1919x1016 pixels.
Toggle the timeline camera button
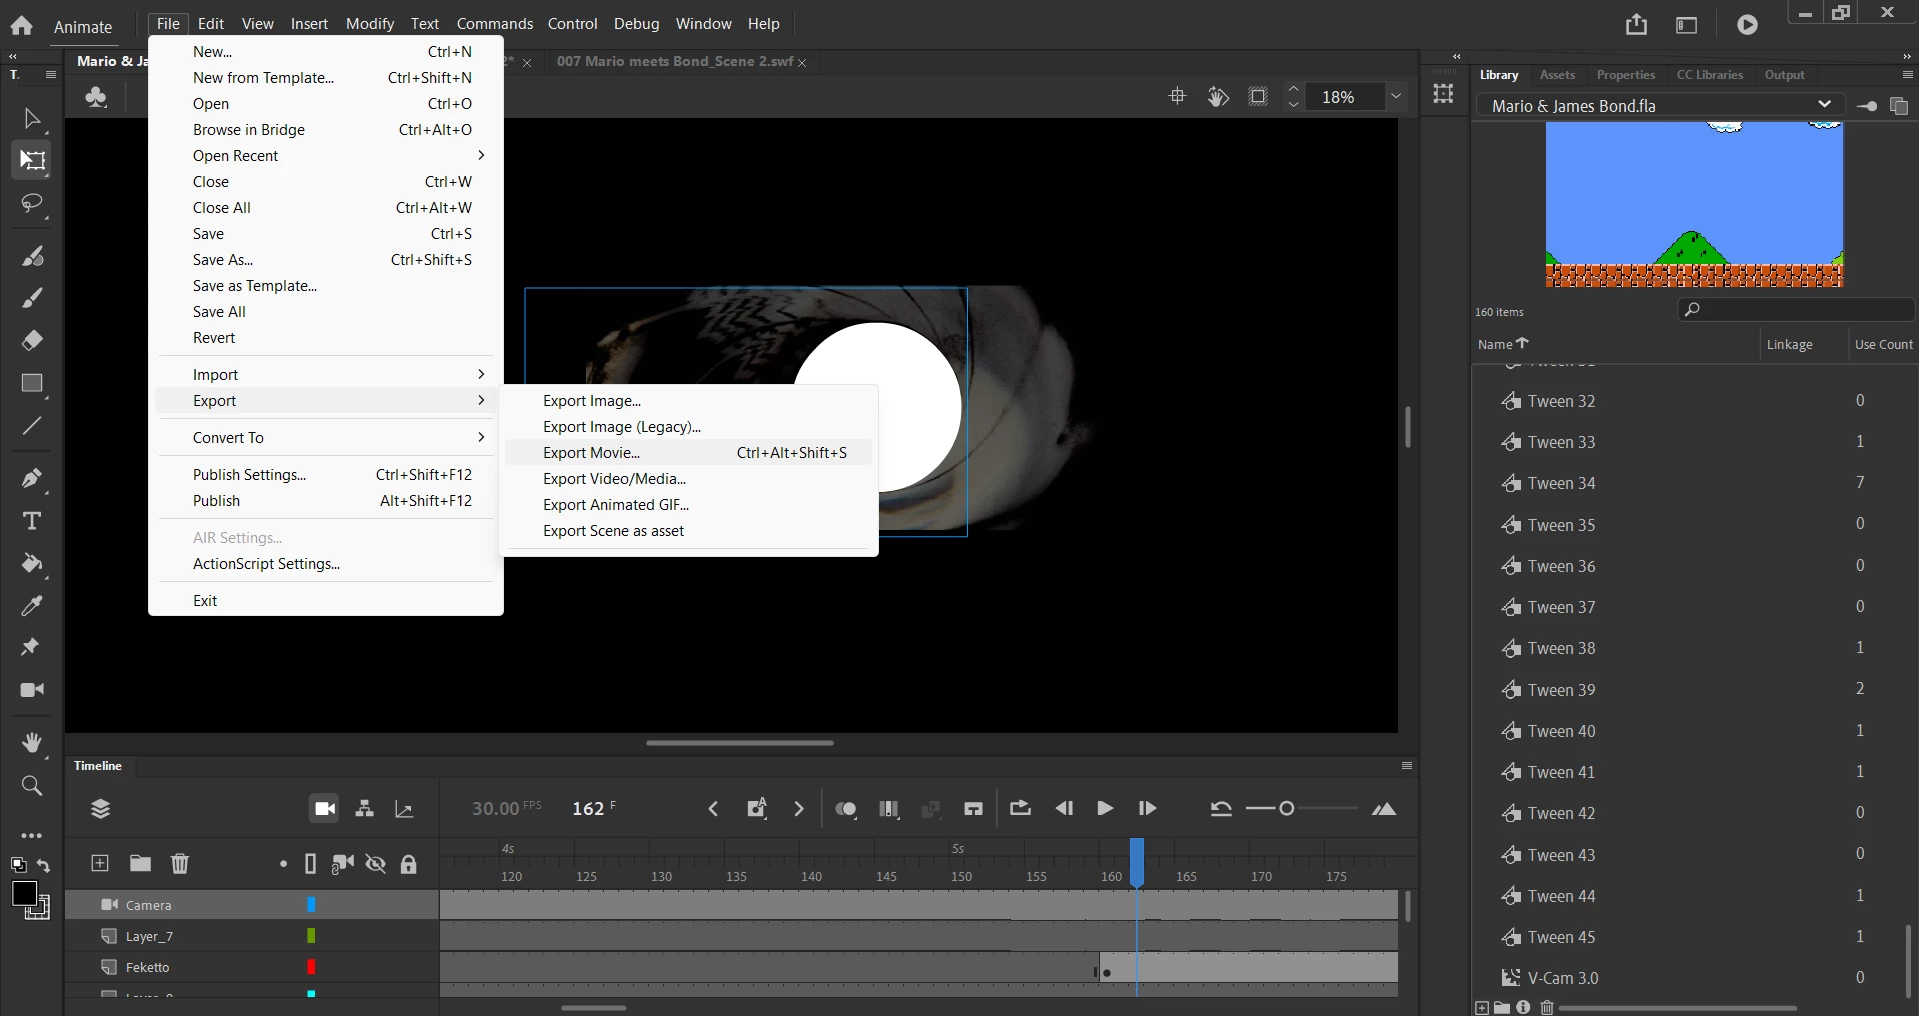pyautogui.click(x=325, y=808)
